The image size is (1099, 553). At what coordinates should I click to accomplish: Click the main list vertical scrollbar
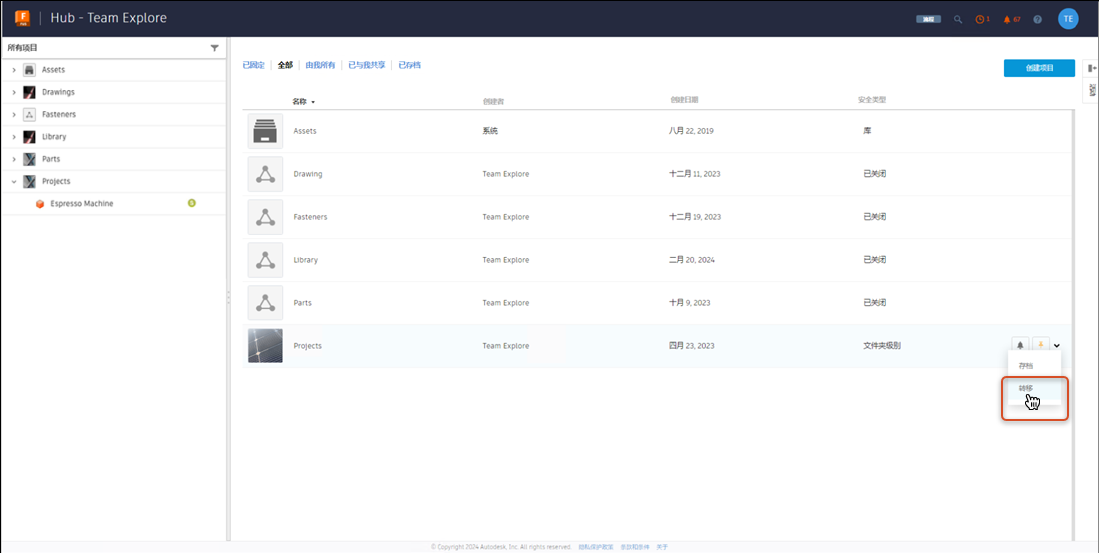(x=1074, y=326)
